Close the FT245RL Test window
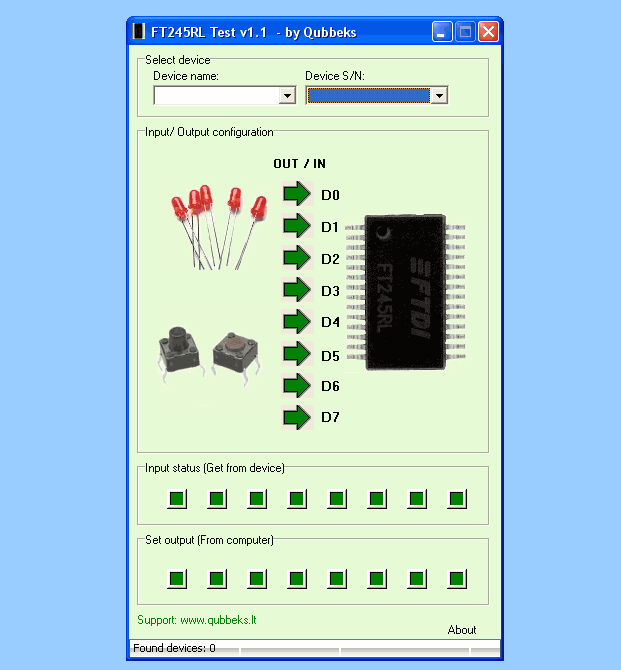 tap(489, 32)
